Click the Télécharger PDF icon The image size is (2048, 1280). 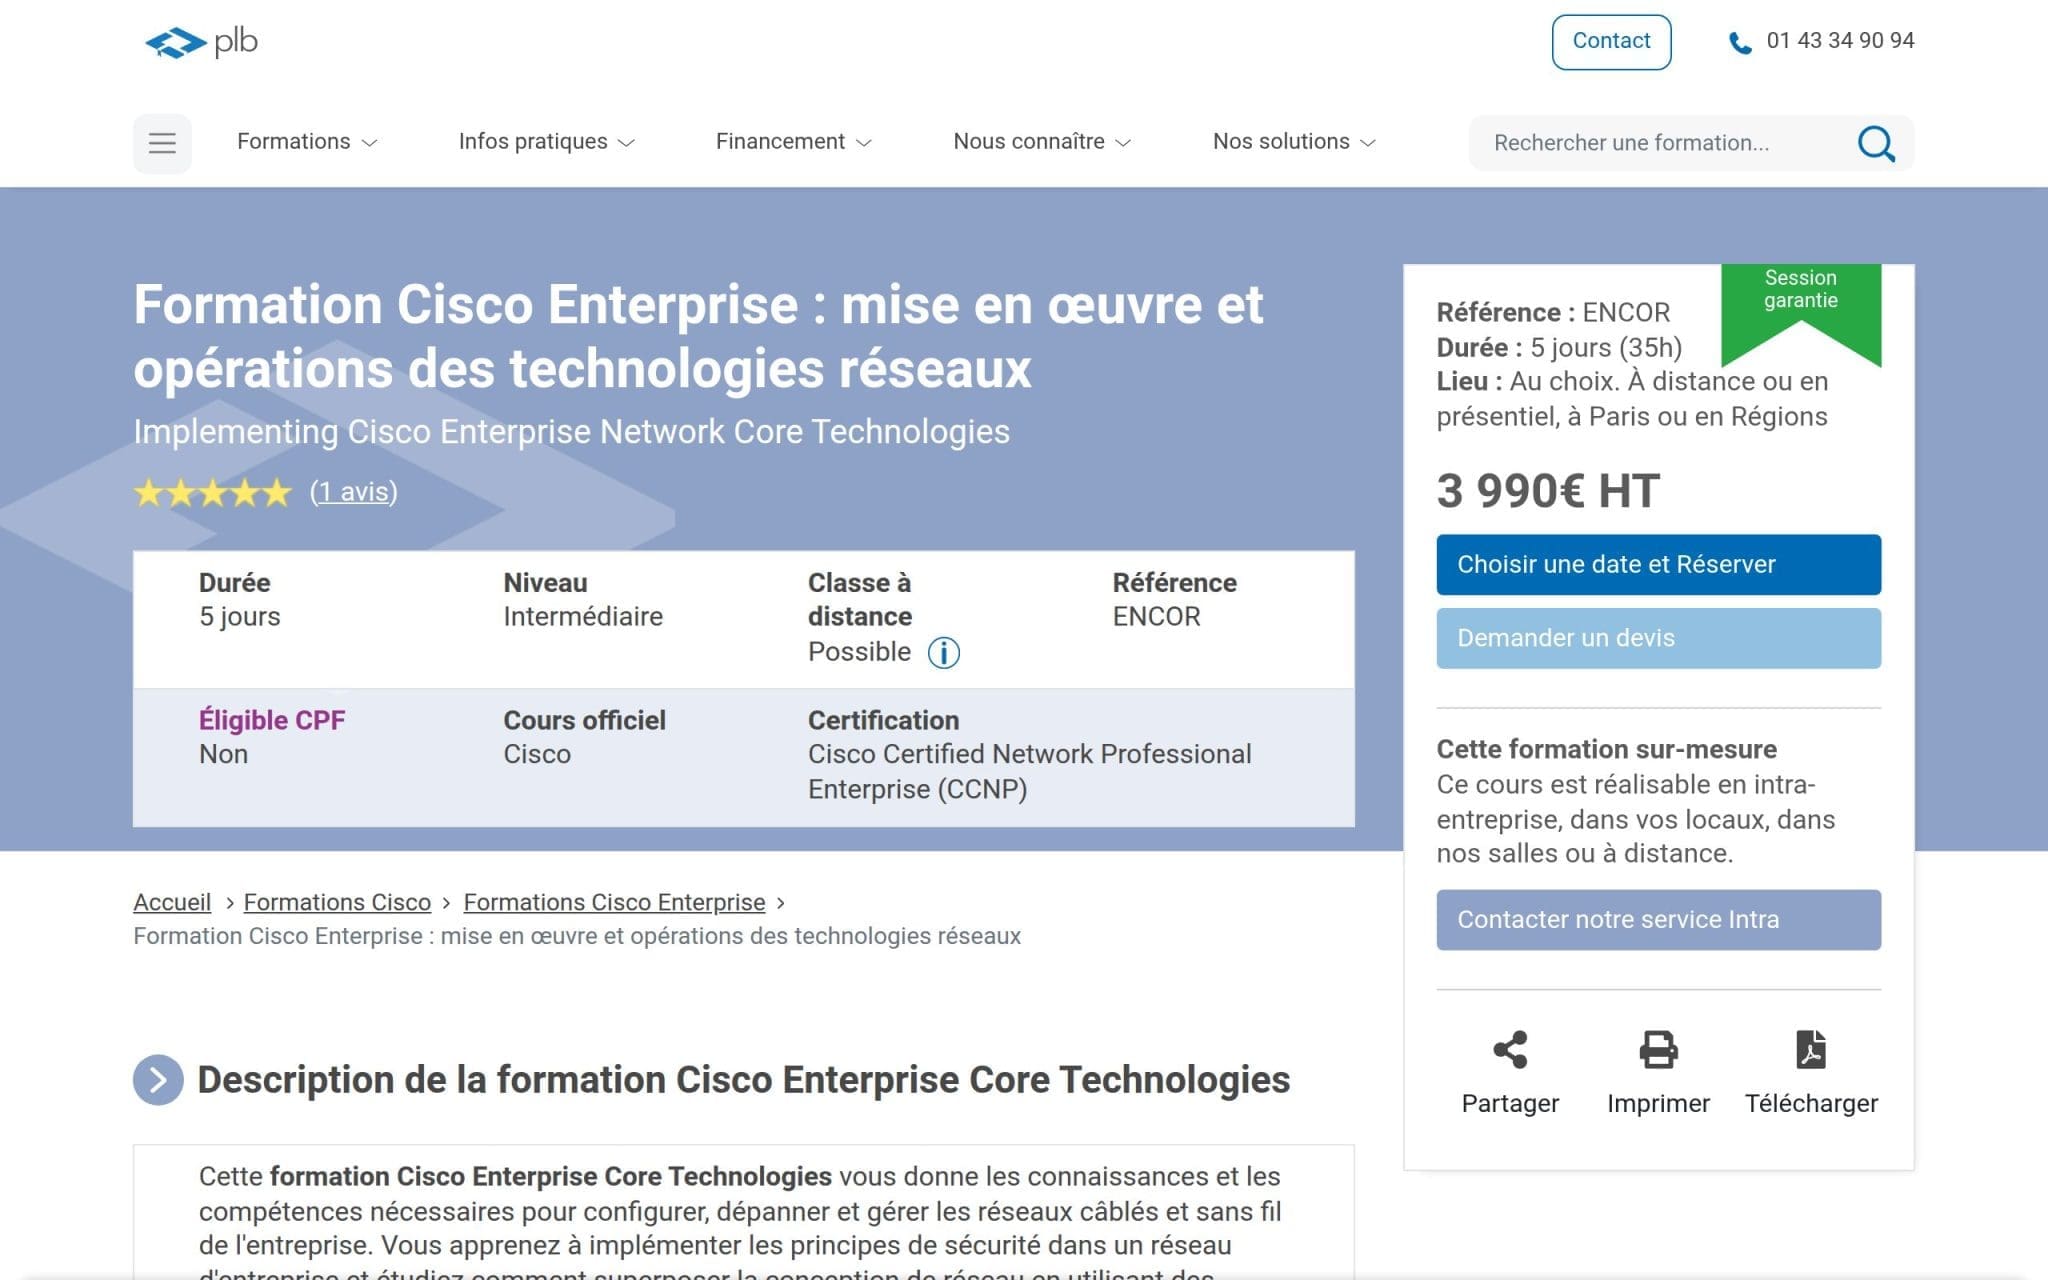coord(1811,1050)
